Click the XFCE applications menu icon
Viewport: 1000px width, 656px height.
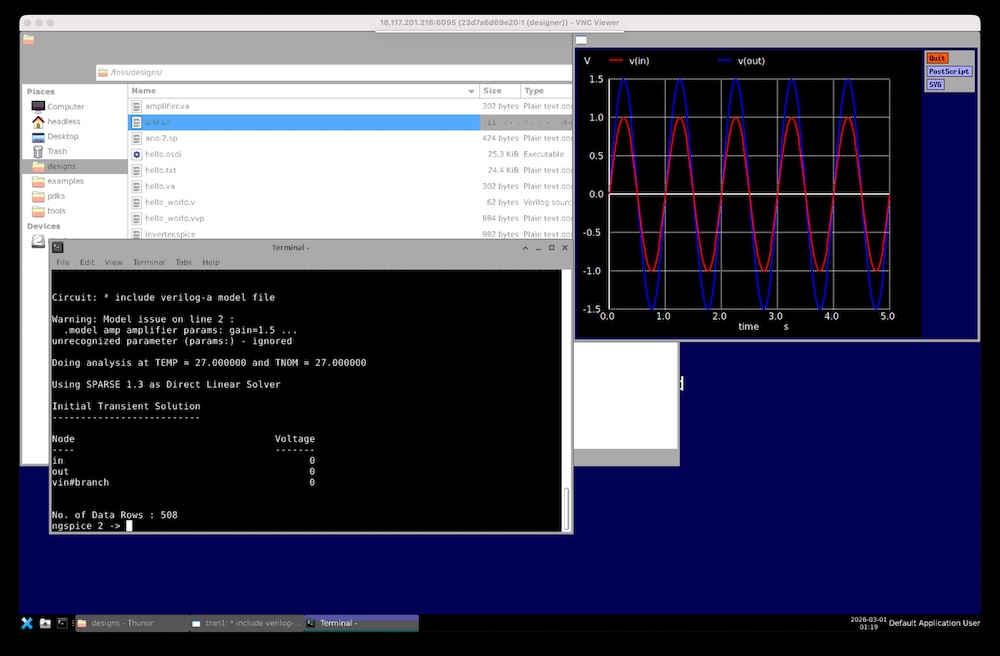[x=27, y=623]
